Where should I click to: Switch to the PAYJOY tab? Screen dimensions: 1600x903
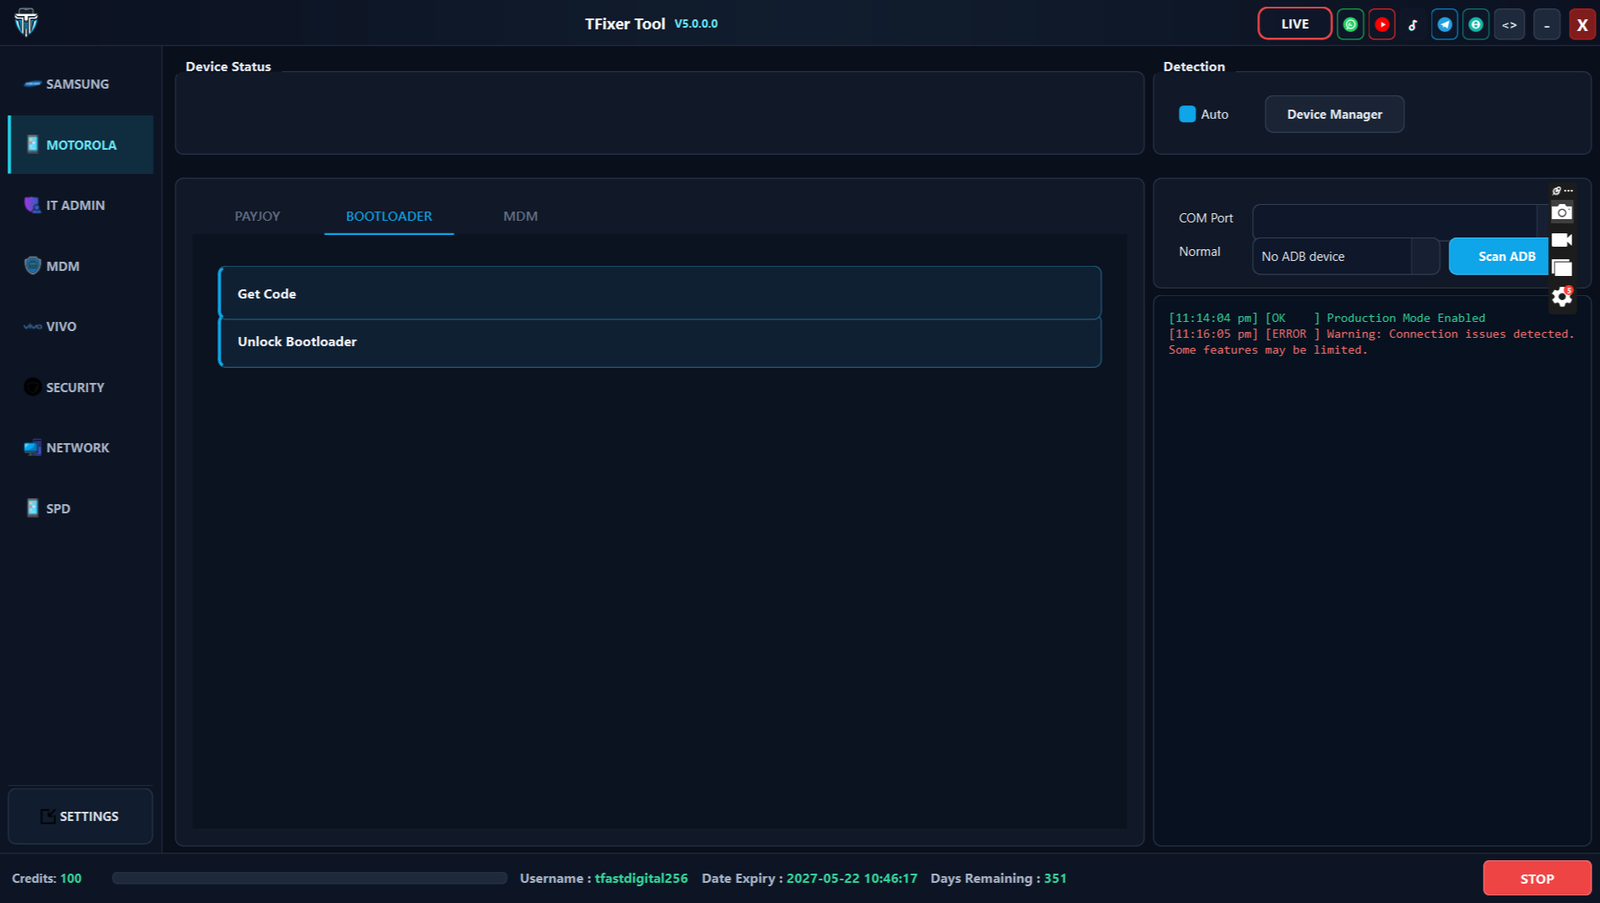coord(257,216)
